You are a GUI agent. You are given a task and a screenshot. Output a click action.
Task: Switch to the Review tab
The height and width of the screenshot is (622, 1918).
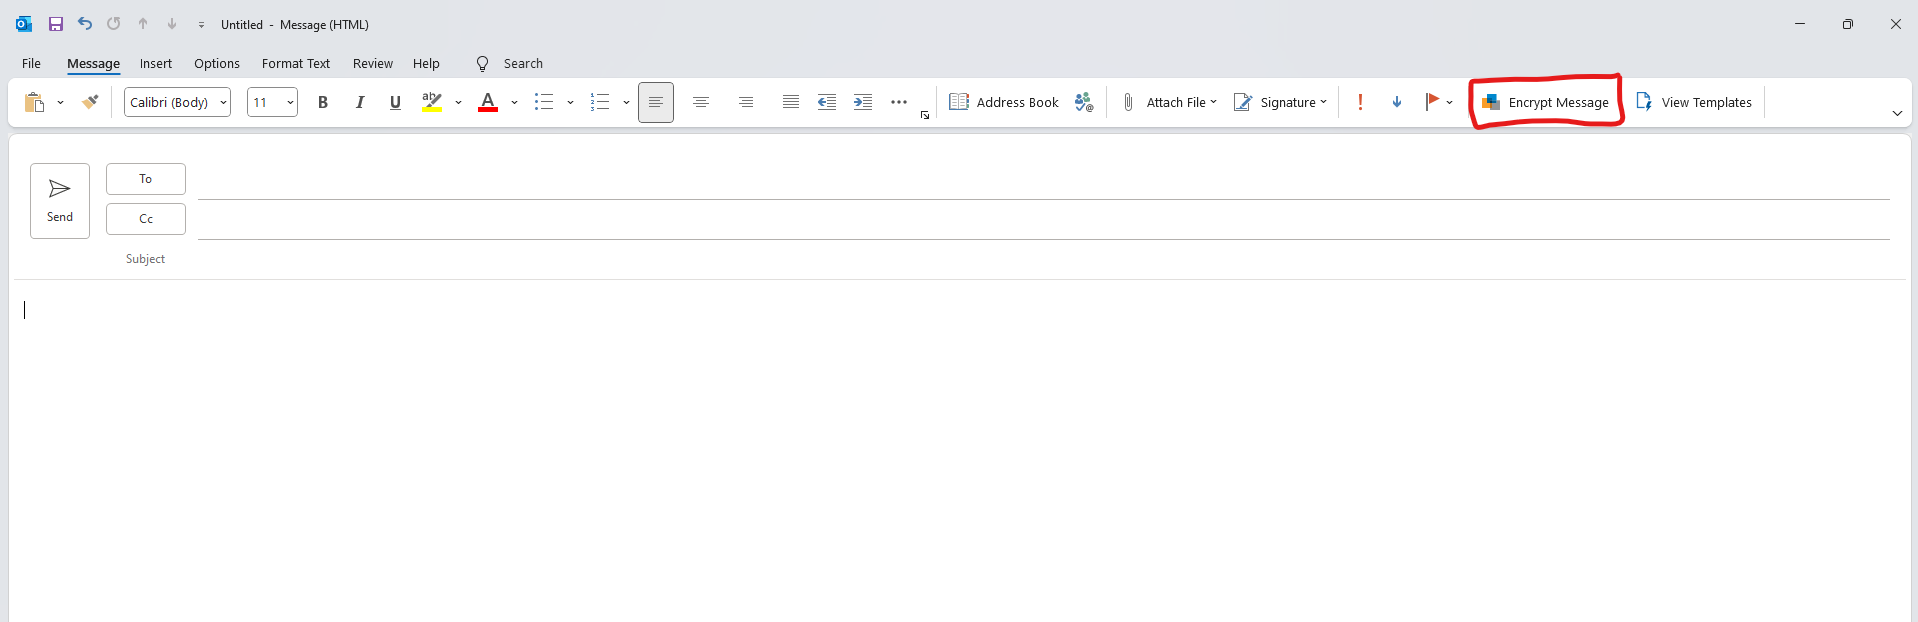tap(373, 63)
